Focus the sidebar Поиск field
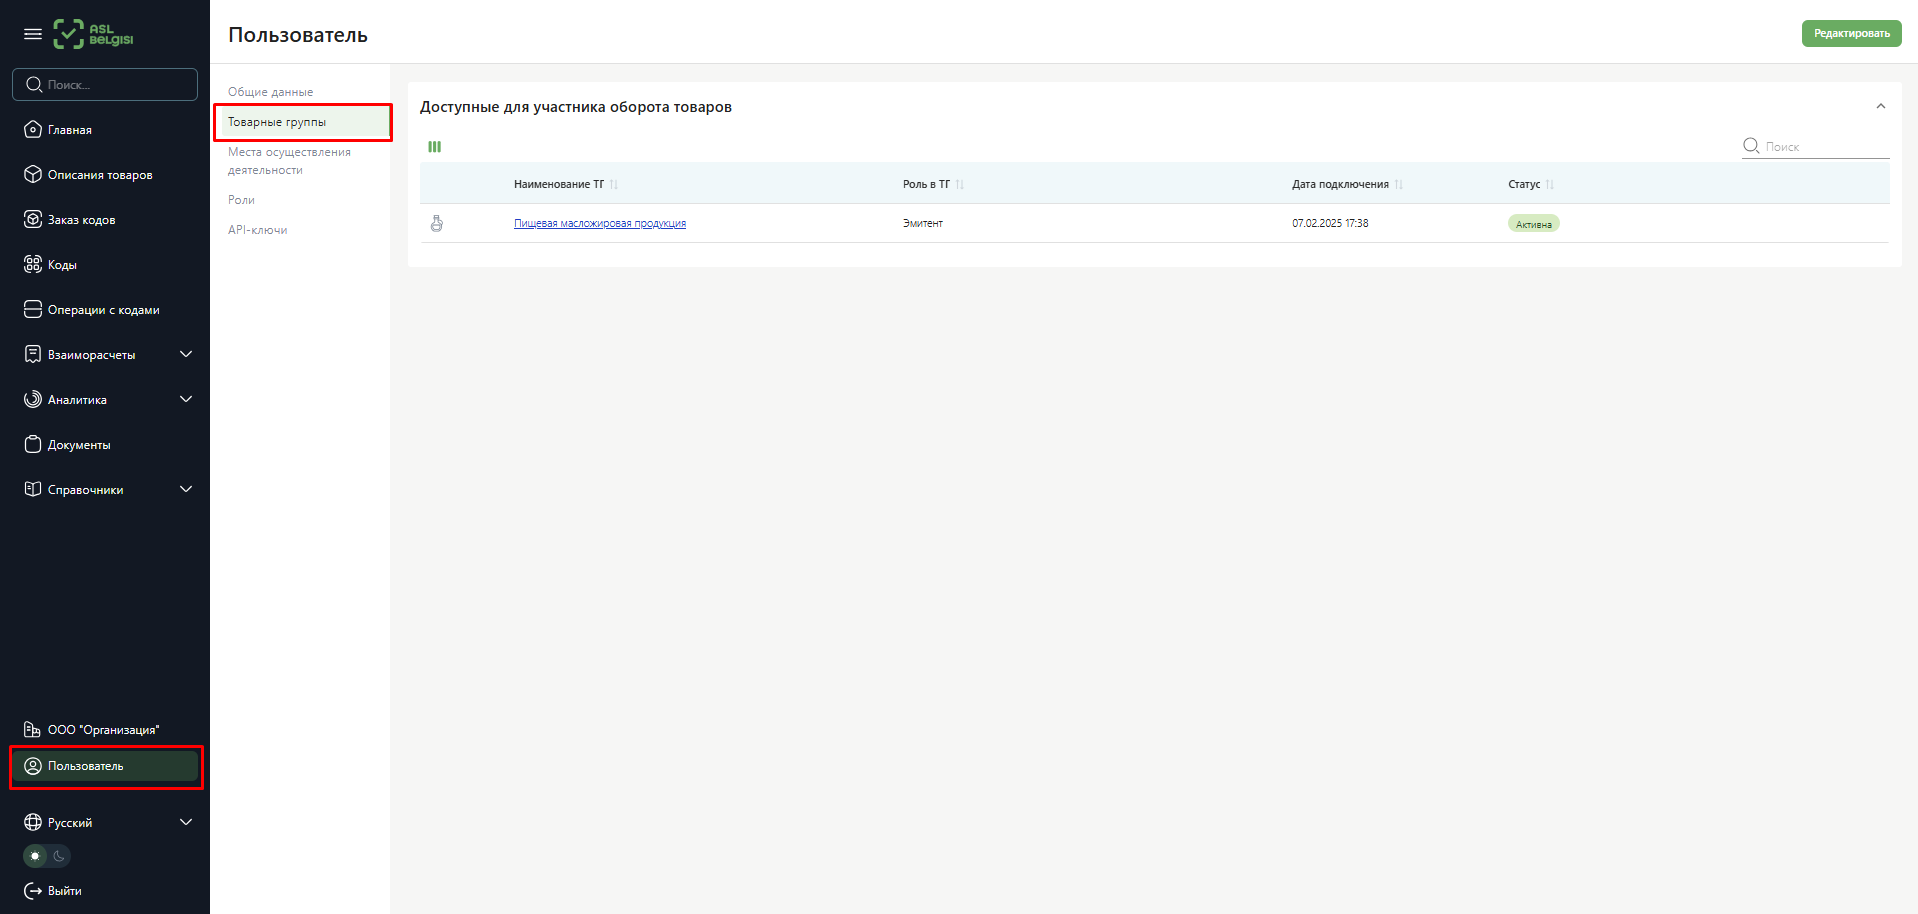This screenshot has width=1918, height=914. (x=105, y=85)
